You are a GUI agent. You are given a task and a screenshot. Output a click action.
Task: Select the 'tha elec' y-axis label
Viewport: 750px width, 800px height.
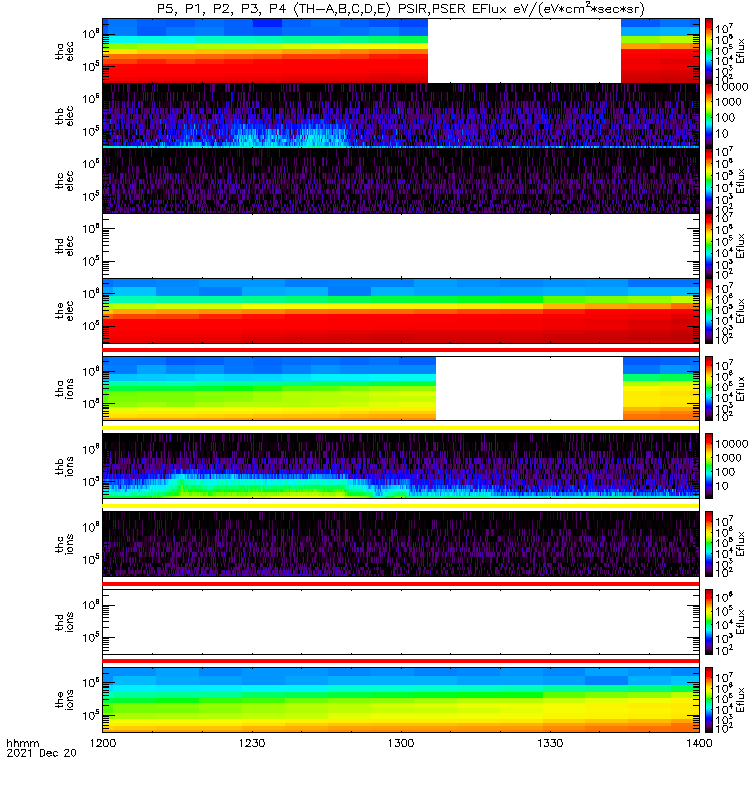click(64, 51)
